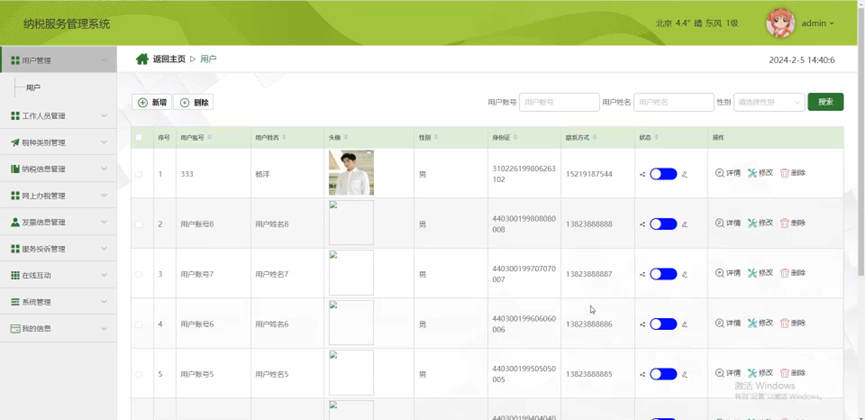Image resolution: width=865 pixels, height=420 pixels.
Task: Check the select-all checkbox in table header
Action: pyautogui.click(x=139, y=137)
